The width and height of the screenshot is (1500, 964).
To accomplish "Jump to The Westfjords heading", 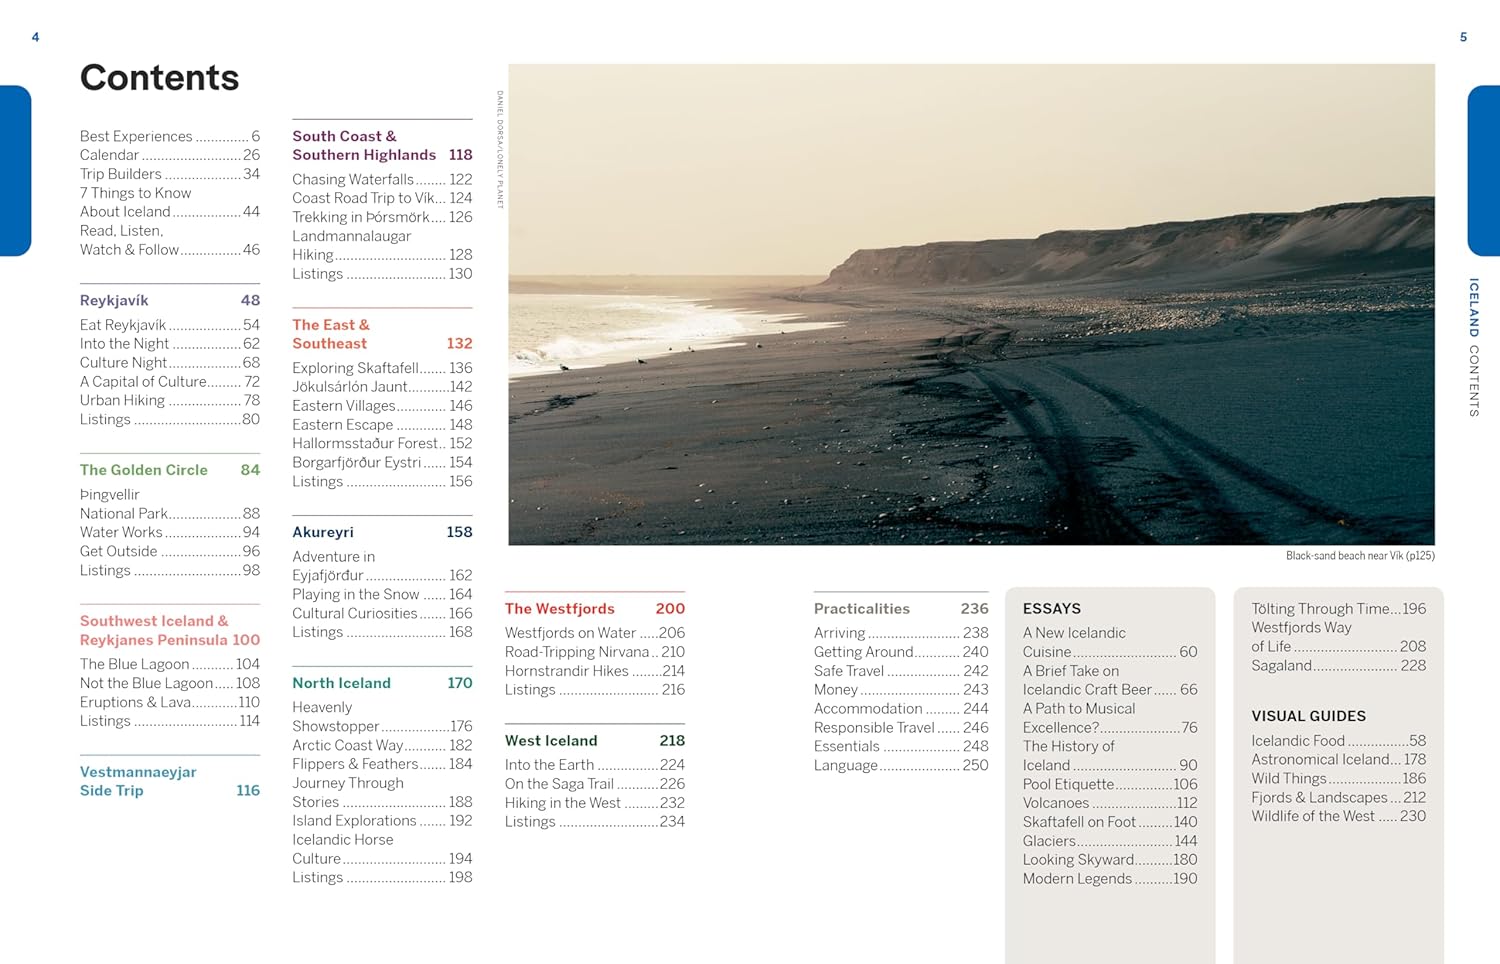I will click(x=559, y=608).
